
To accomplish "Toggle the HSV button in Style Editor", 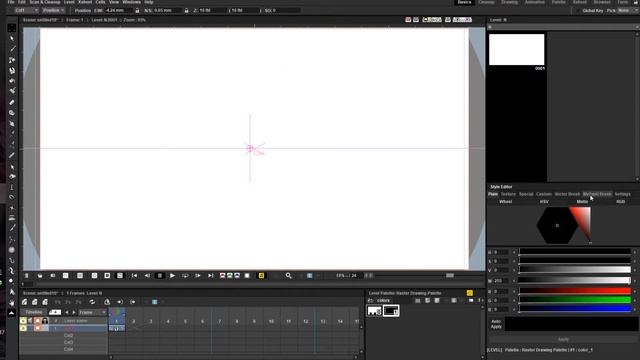I will click(544, 202).
